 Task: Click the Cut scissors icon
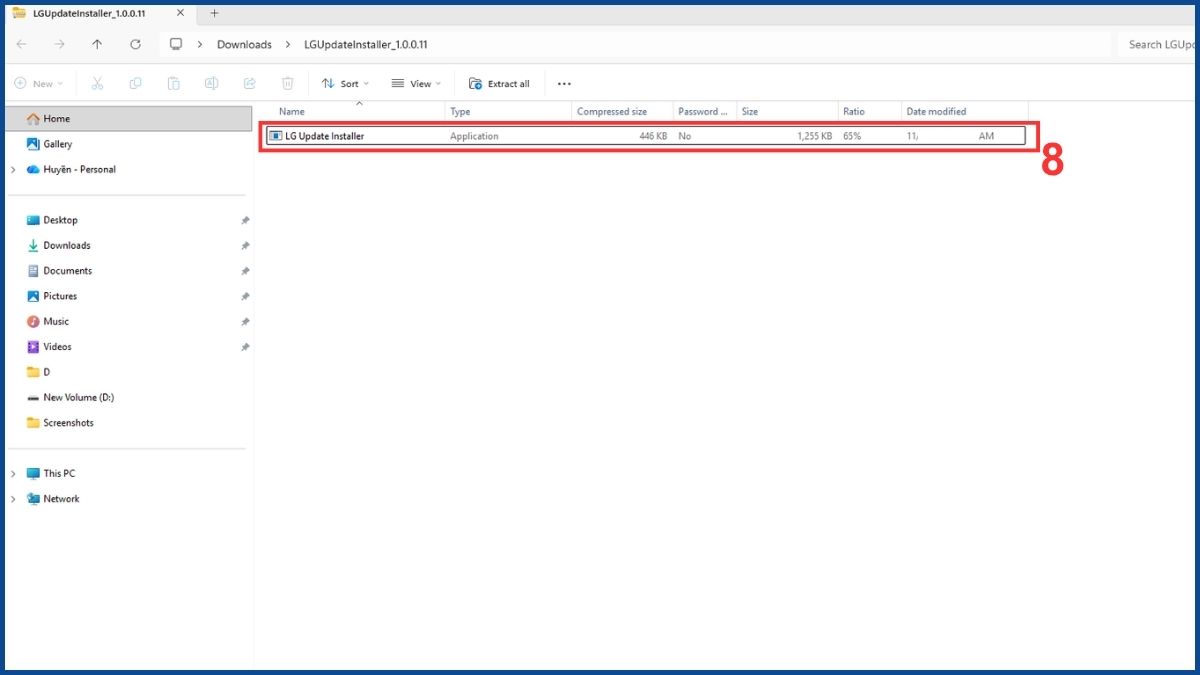97,84
